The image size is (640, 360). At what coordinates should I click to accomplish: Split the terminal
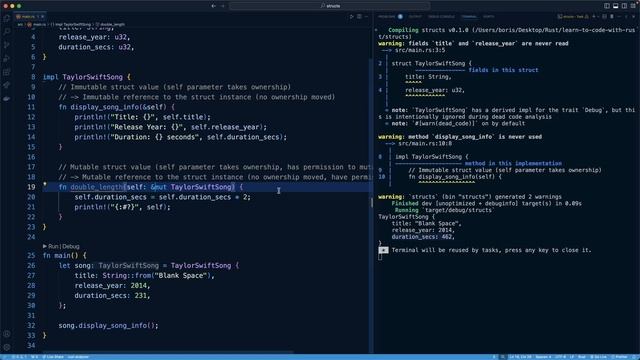[604, 17]
